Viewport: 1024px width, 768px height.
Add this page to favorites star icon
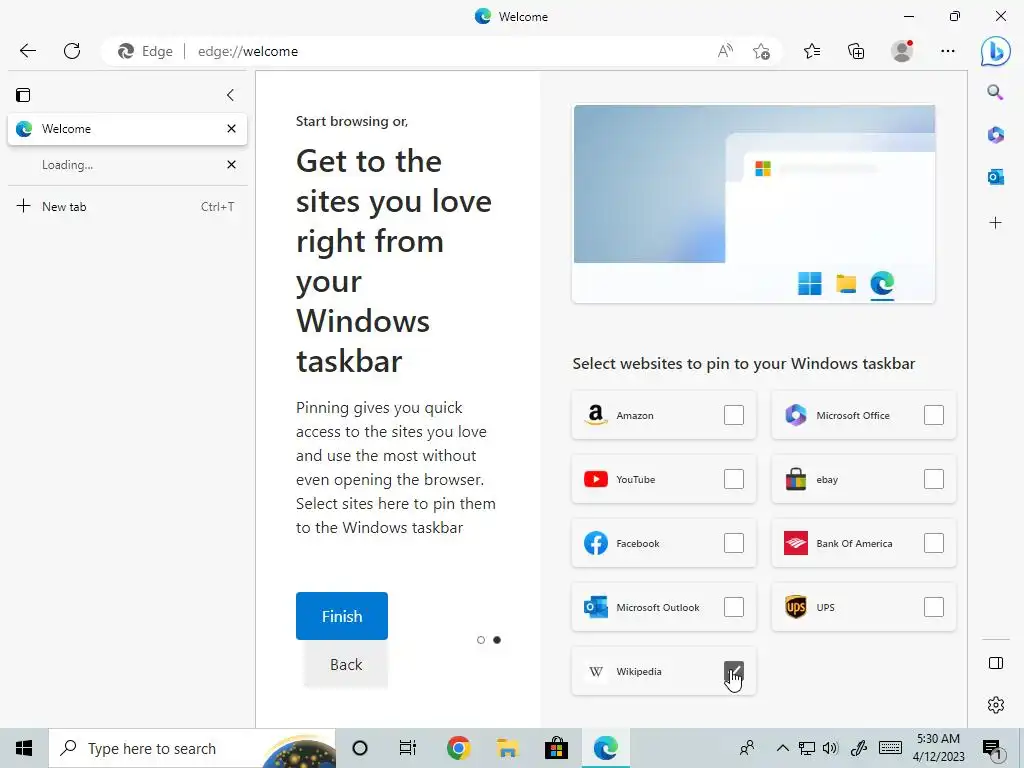[761, 51]
